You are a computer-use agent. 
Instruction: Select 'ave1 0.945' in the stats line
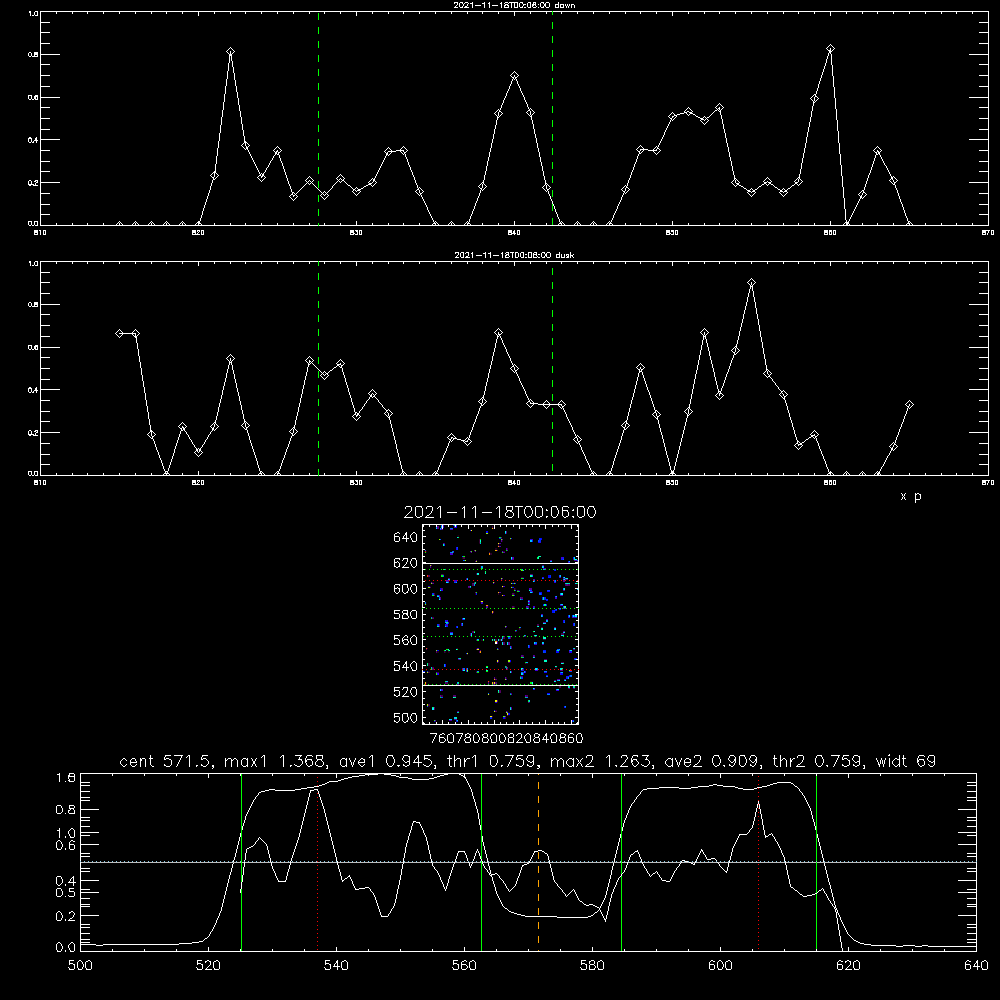point(388,761)
